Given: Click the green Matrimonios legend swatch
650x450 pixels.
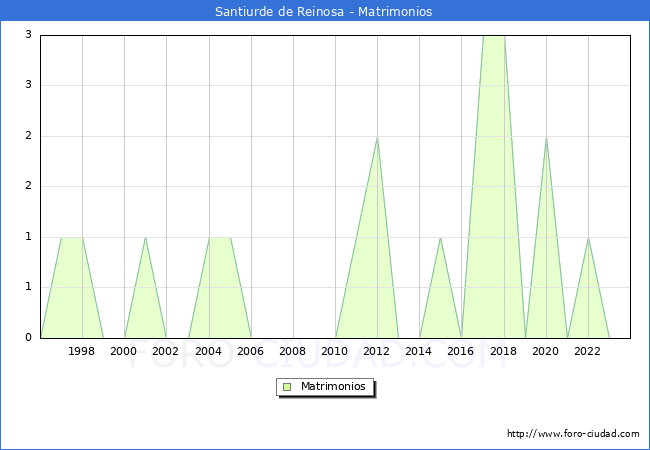Looking at the screenshot, I should pos(287,386).
